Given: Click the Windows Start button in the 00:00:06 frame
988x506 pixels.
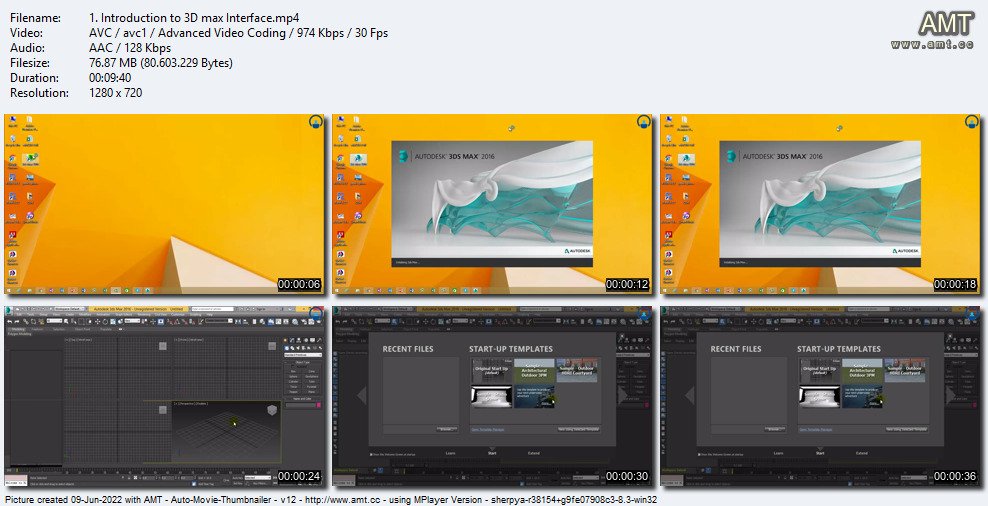Looking at the screenshot, I should 8,290.
